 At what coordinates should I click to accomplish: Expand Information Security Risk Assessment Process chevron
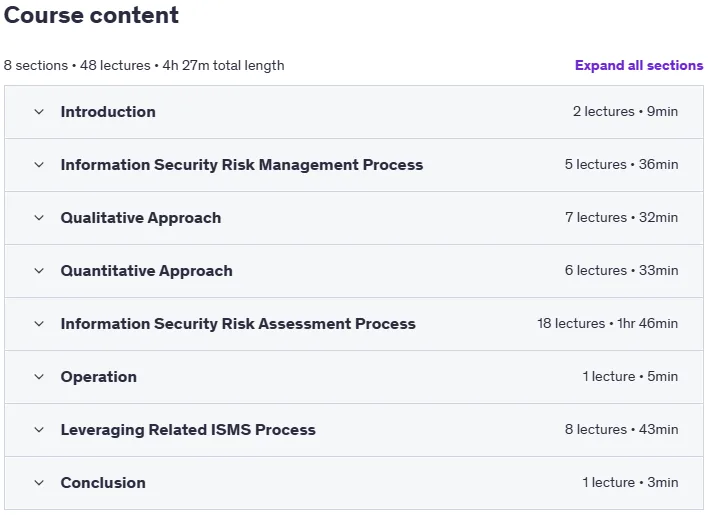(x=39, y=324)
